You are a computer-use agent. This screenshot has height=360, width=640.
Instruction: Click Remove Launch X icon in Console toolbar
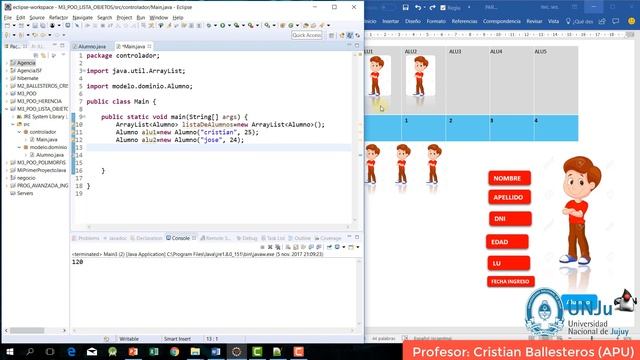click(x=270, y=247)
